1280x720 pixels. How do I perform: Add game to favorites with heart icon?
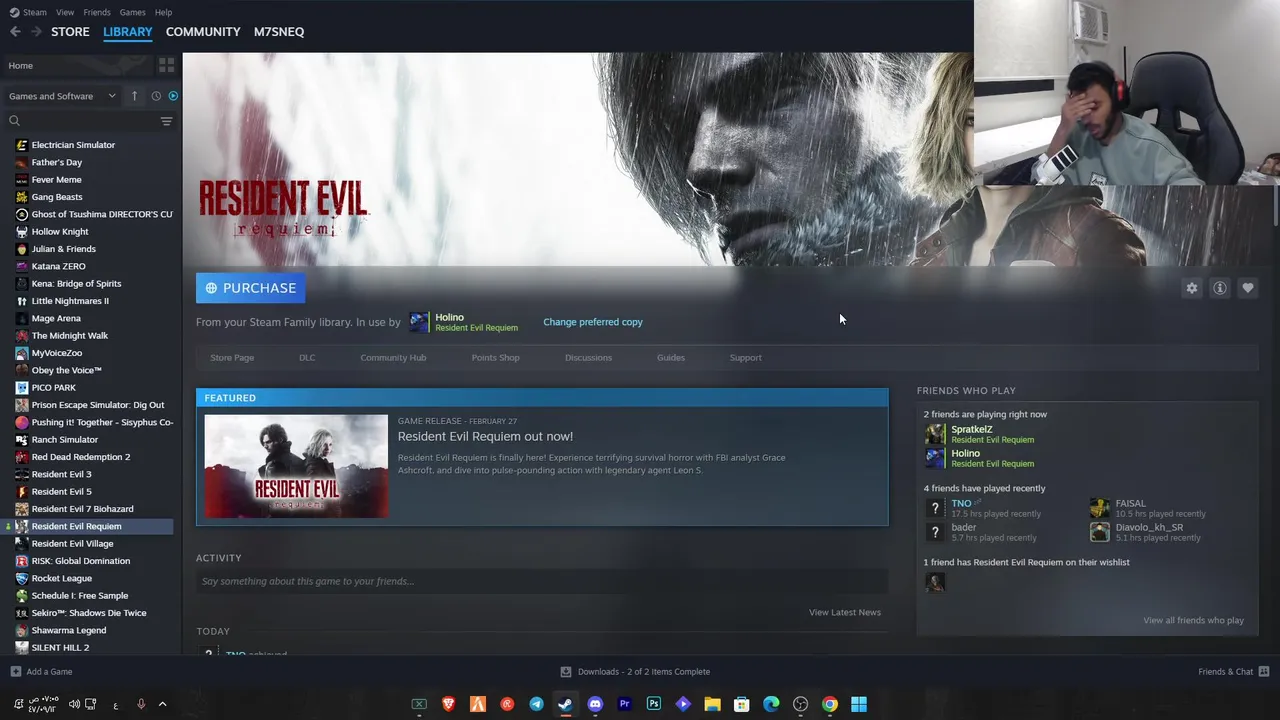pos(1248,288)
